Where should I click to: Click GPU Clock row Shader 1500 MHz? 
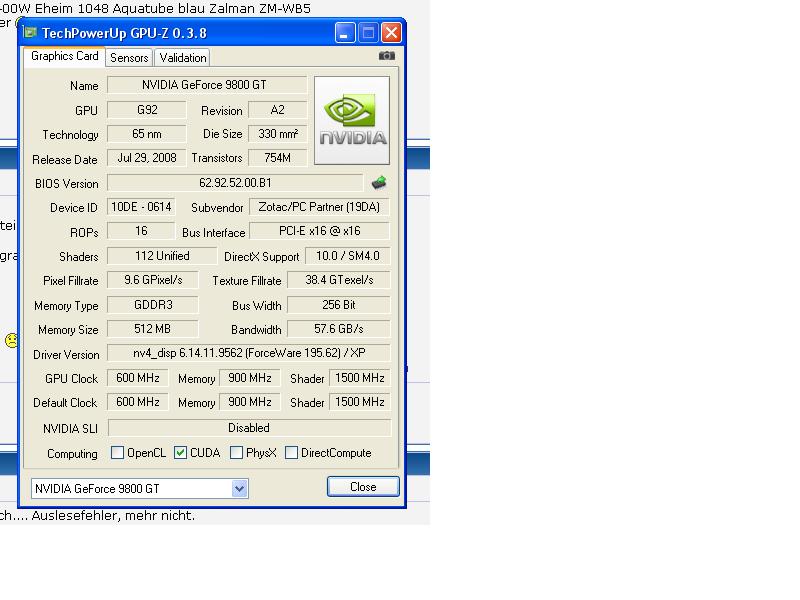pyautogui.click(x=360, y=378)
